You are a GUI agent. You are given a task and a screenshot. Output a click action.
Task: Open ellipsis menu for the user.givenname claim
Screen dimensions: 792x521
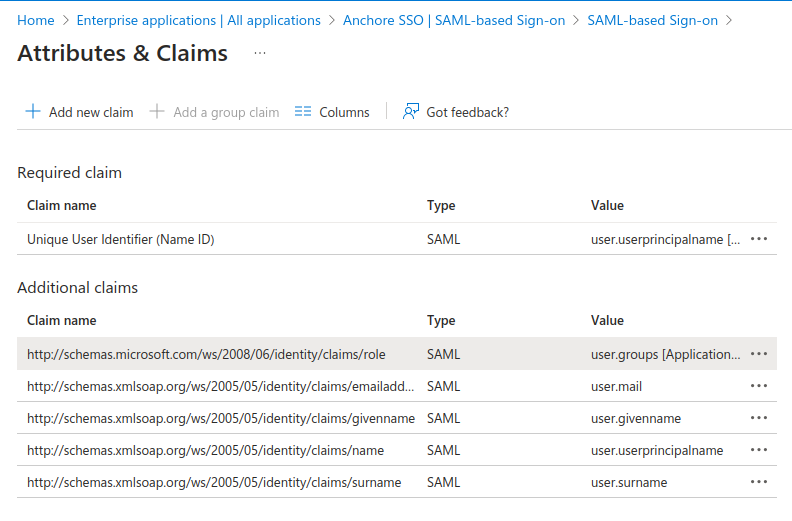point(759,418)
